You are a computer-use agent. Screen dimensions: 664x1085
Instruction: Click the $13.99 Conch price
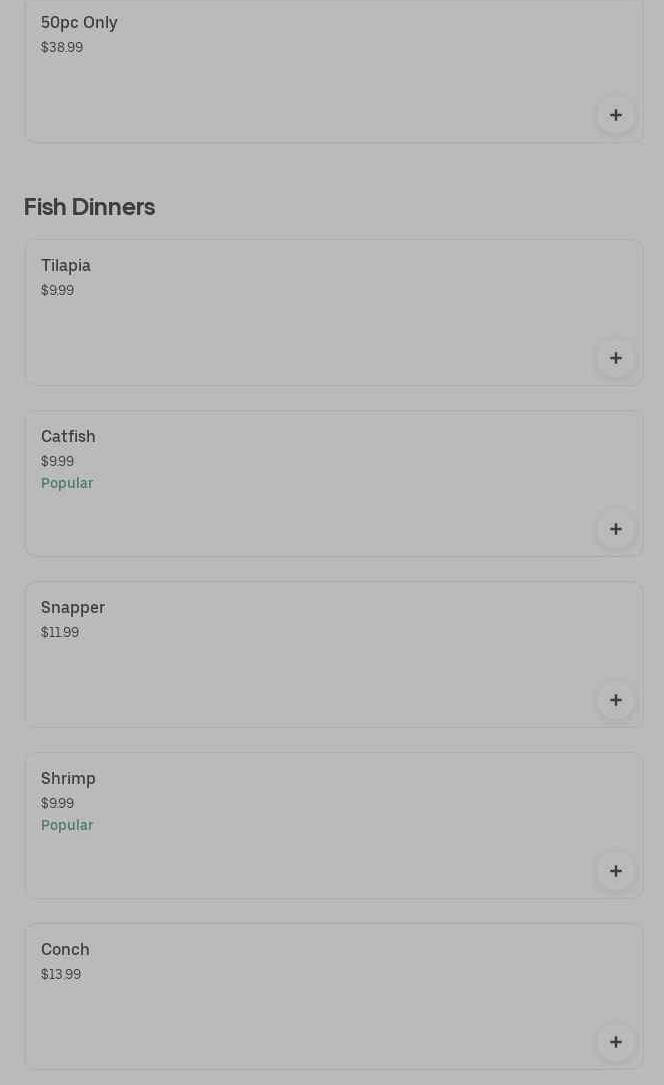[x=61, y=974]
